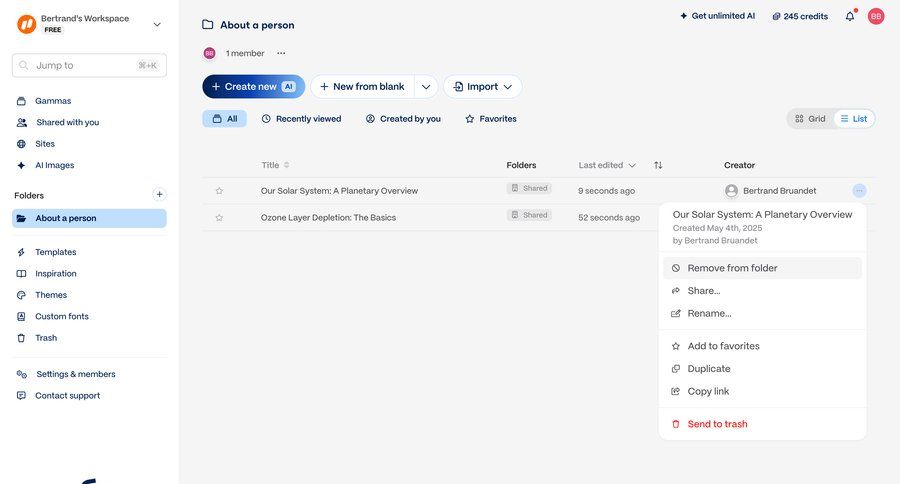Screen dimensions: 900x484
Task: Open Trash in the sidebar
Action: [x=45, y=338]
